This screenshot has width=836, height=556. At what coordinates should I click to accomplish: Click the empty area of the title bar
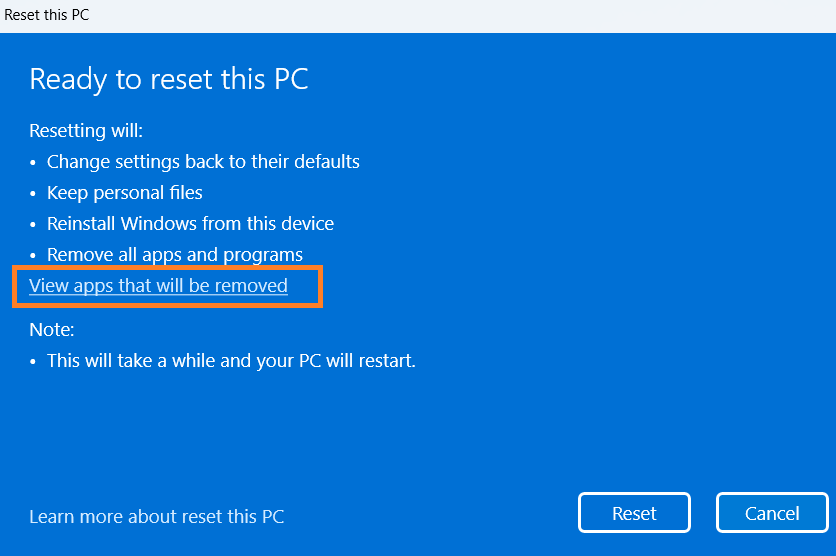pos(450,15)
